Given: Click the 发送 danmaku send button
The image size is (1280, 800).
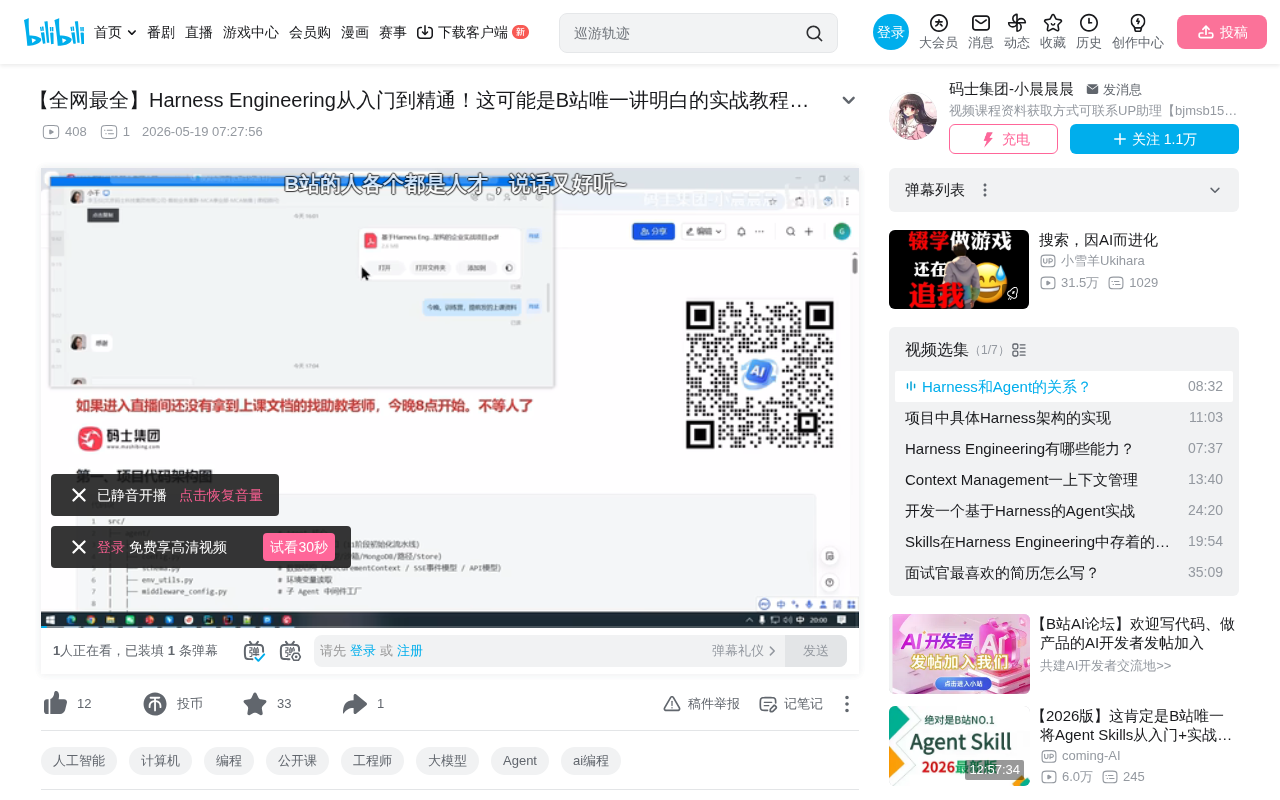Looking at the screenshot, I should (816, 651).
